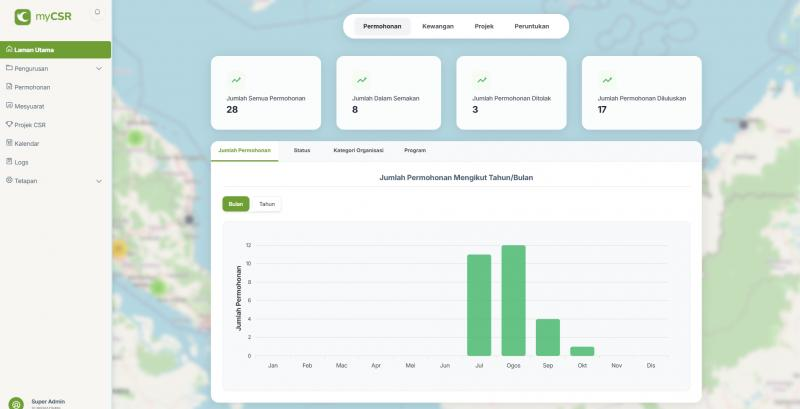Click the Laman Utama home icon
The width and height of the screenshot is (800, 409).
tap(9, 49)
